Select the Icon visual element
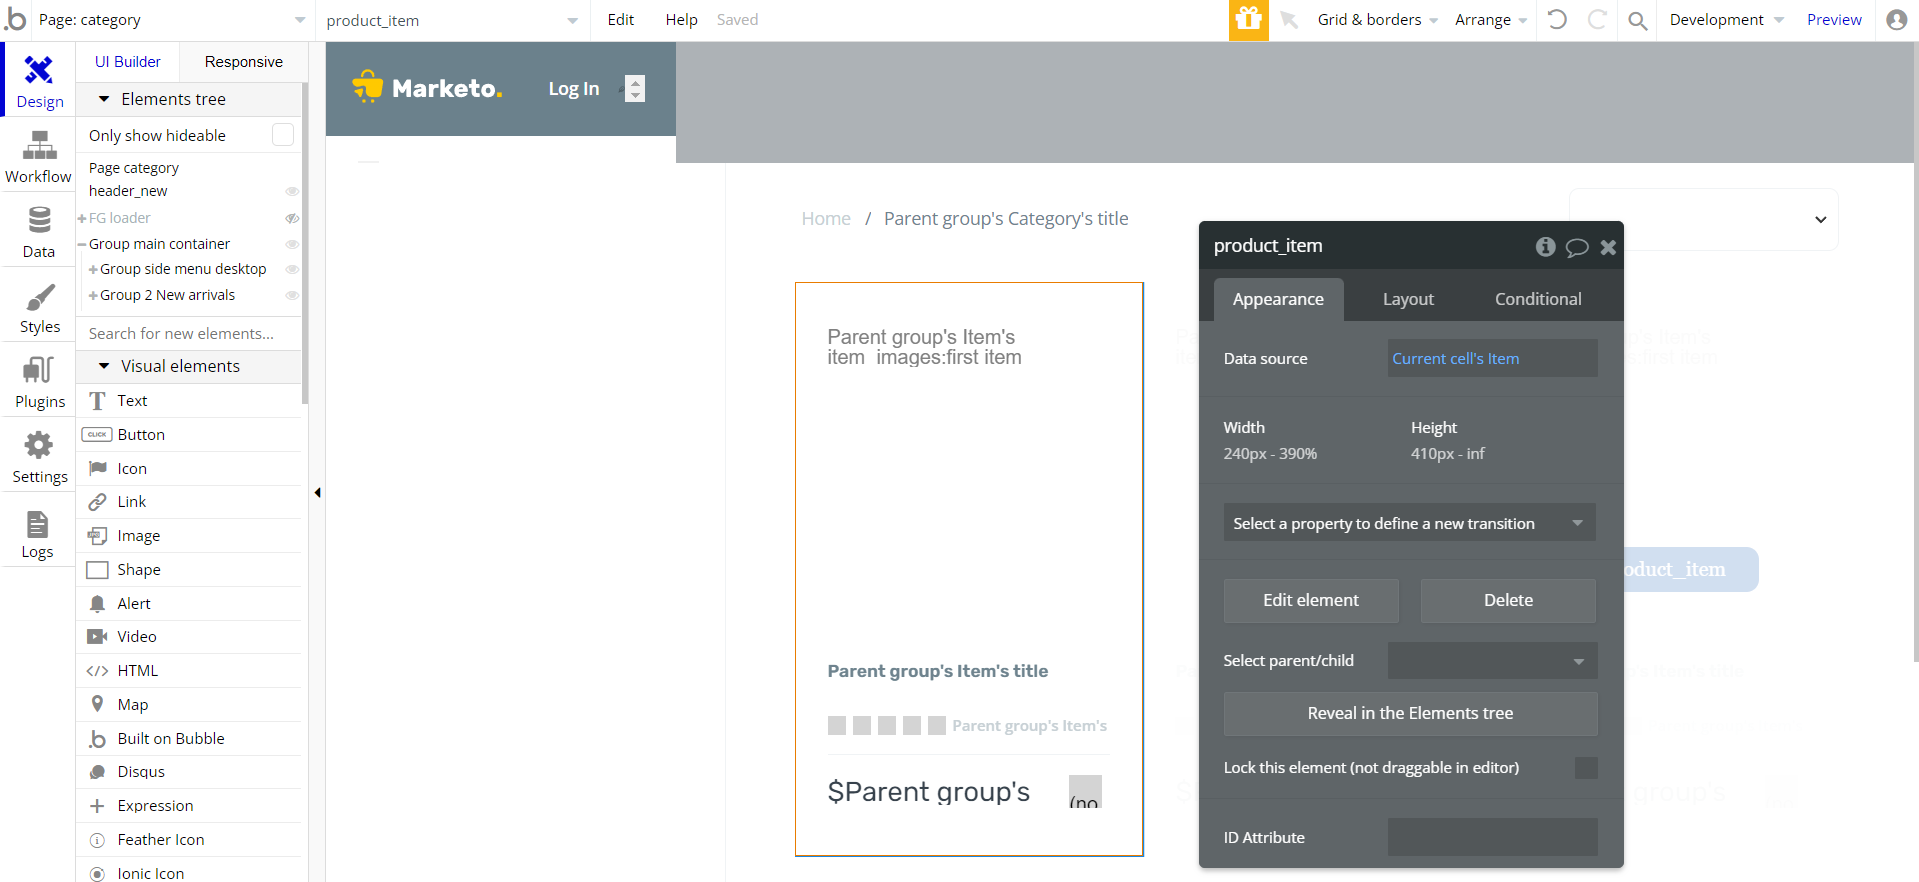1919x882 pixels. click(x=190, y=469)
